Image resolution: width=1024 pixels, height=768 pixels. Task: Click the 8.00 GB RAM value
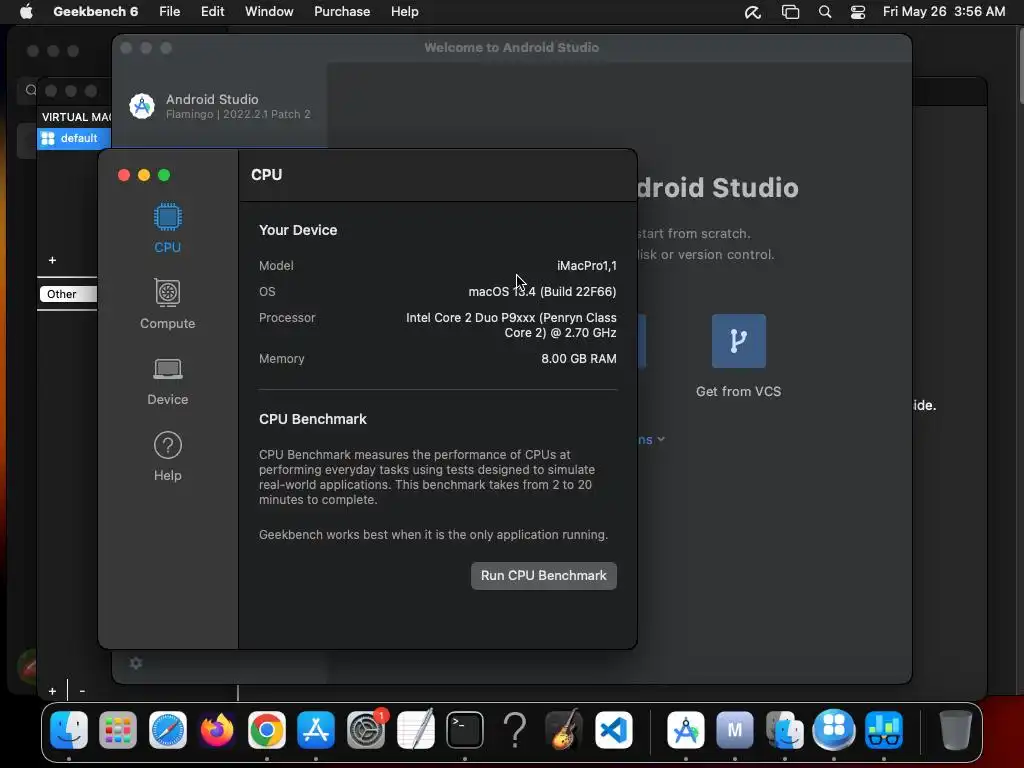tap(579, 359)
